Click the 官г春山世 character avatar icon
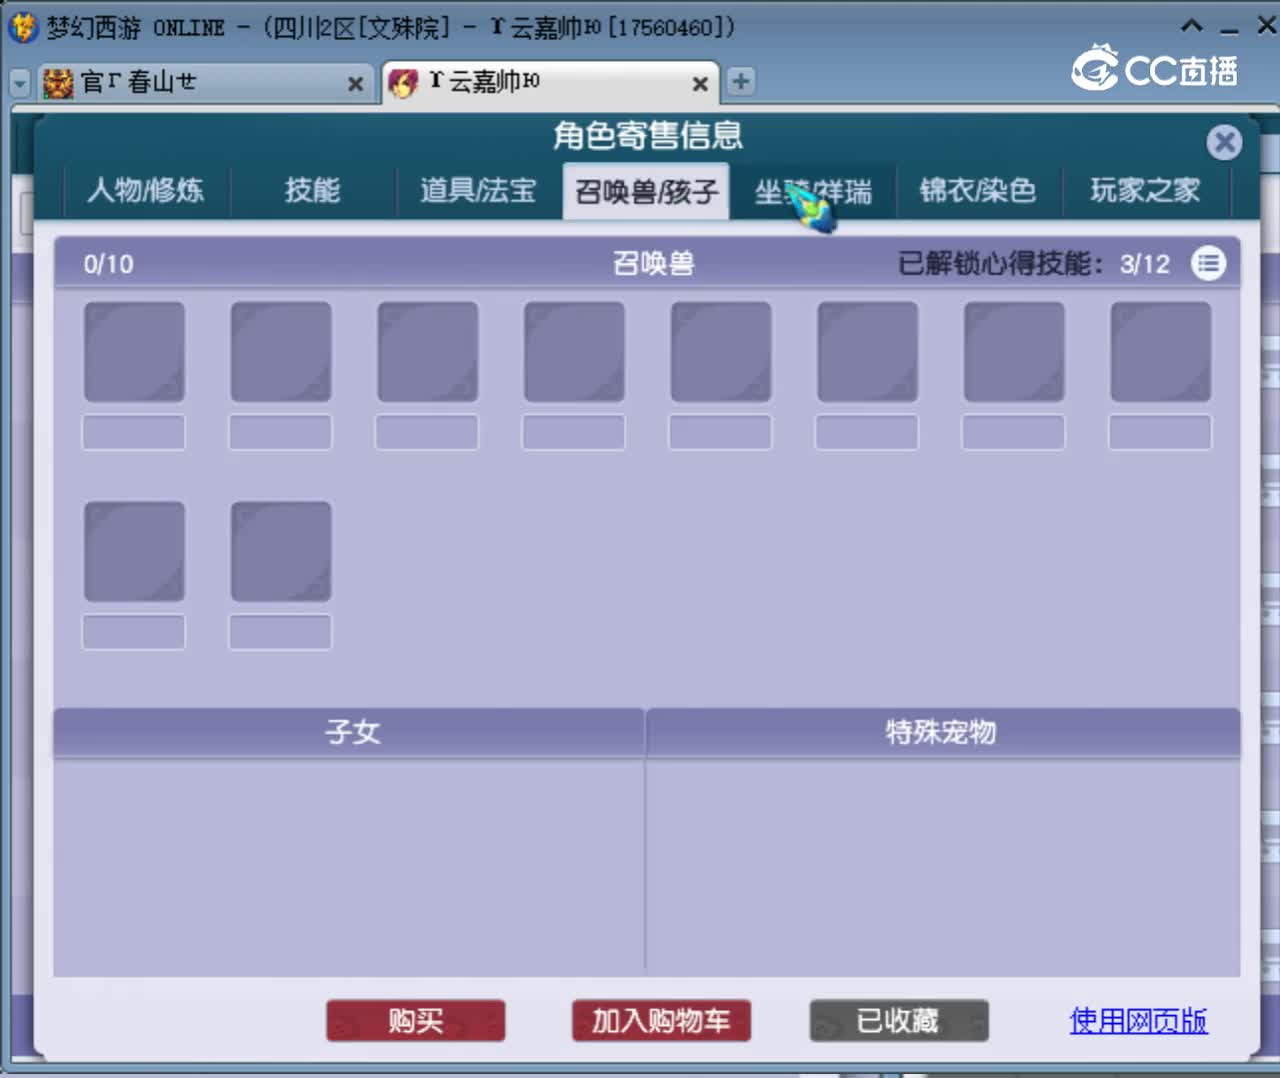 click(x=58, y=83)
